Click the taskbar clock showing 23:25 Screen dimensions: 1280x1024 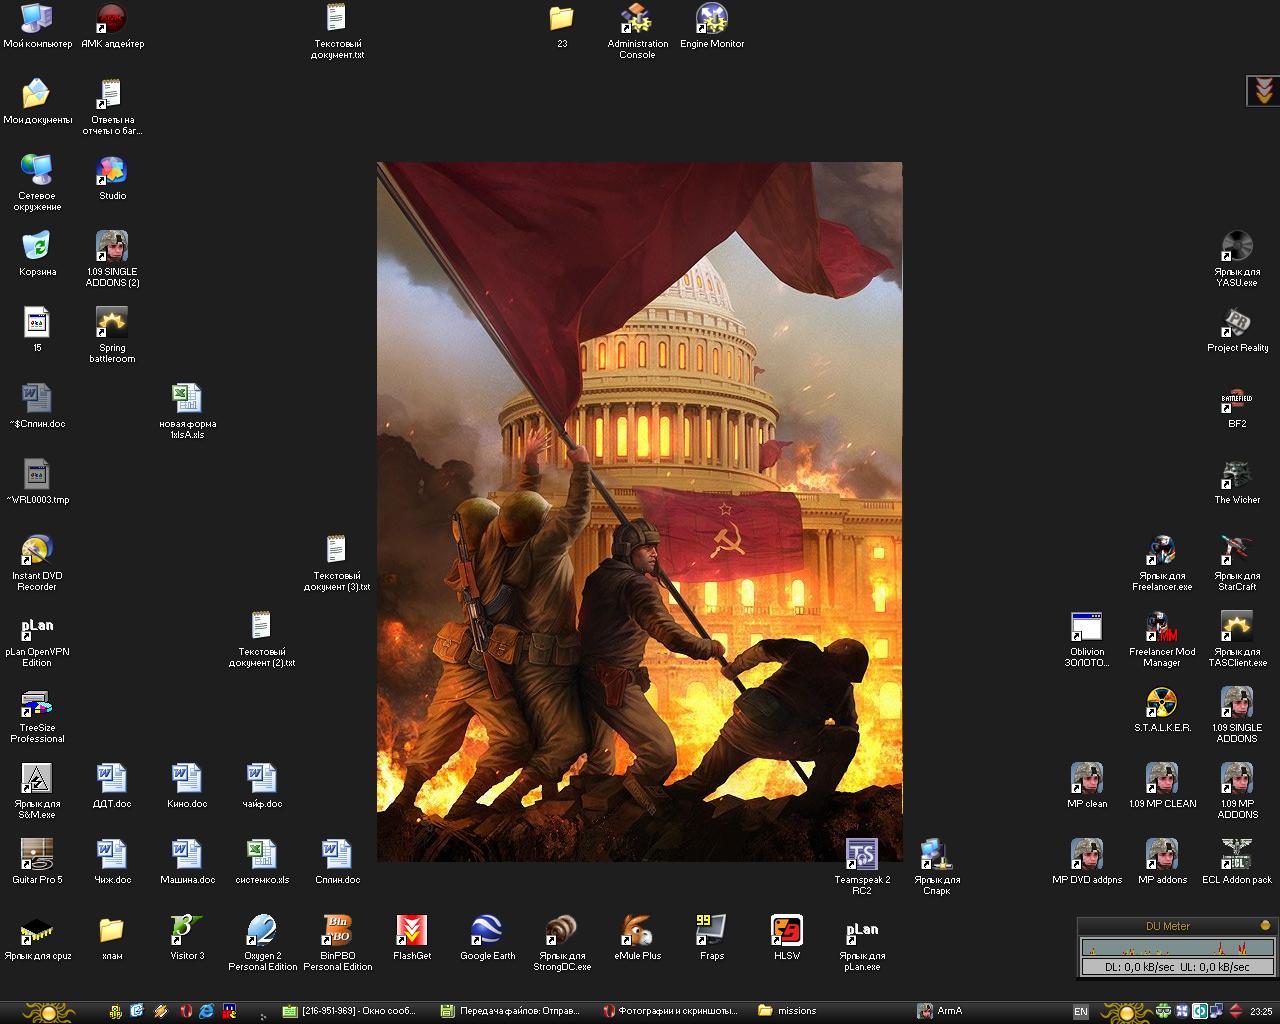(1261, 1012)
